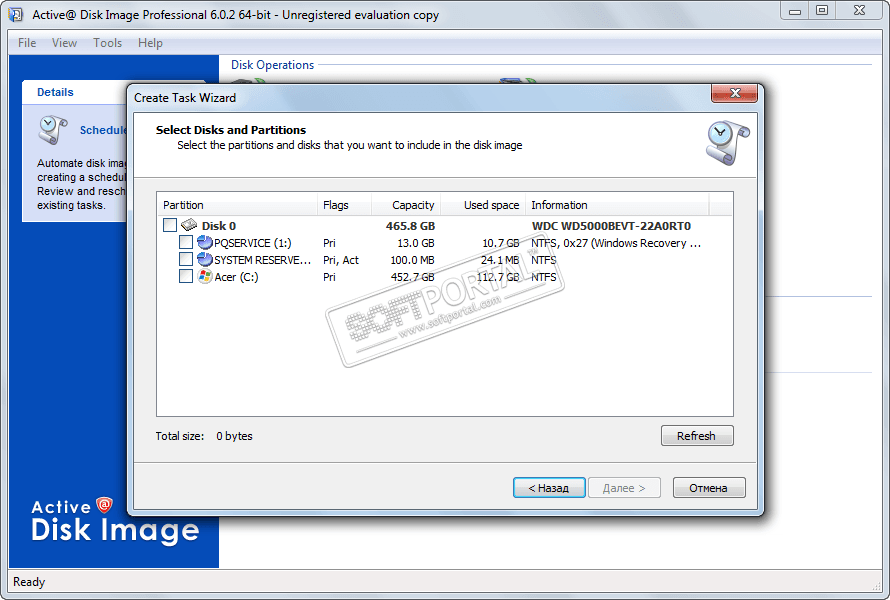The height and width of the screenshot is (600, 890).
Task: Click the Acer (C:) Windows flag icon
Action: (x=204, y=276)
